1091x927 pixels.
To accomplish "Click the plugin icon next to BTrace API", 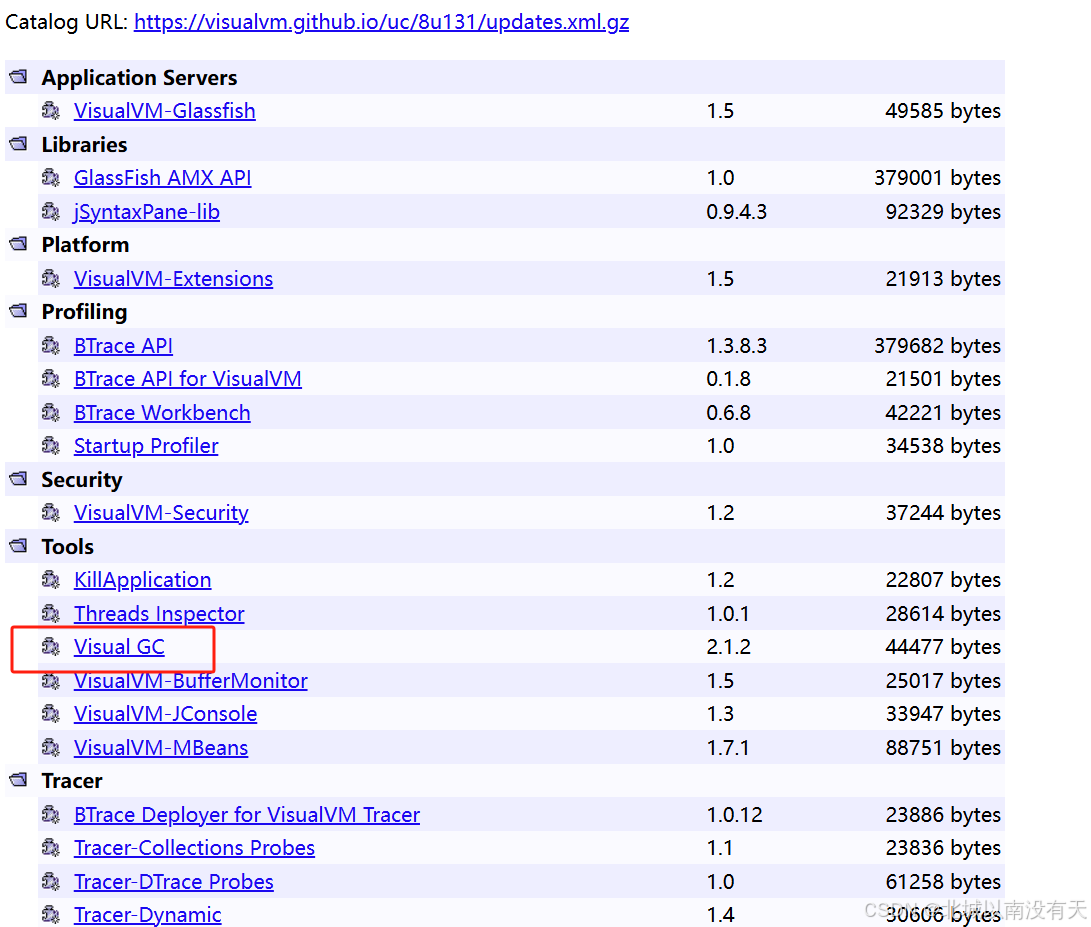I will [x=51, y=345].
